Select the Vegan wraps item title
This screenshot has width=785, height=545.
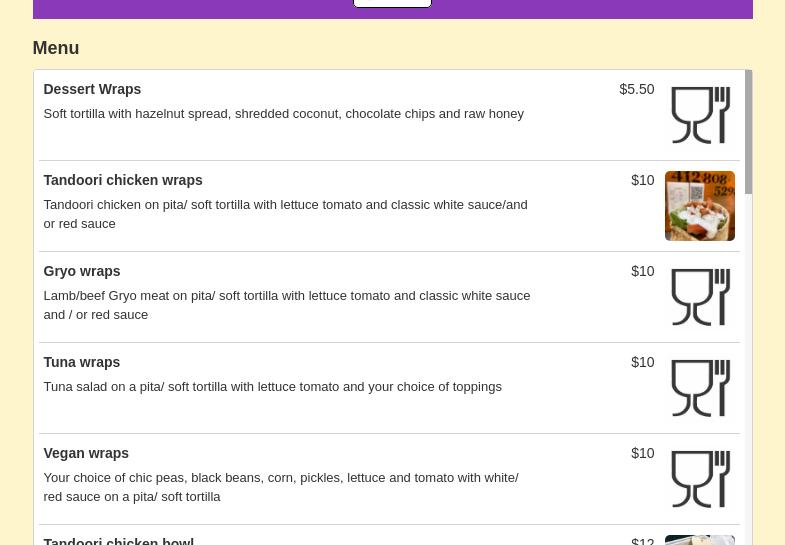86,453
